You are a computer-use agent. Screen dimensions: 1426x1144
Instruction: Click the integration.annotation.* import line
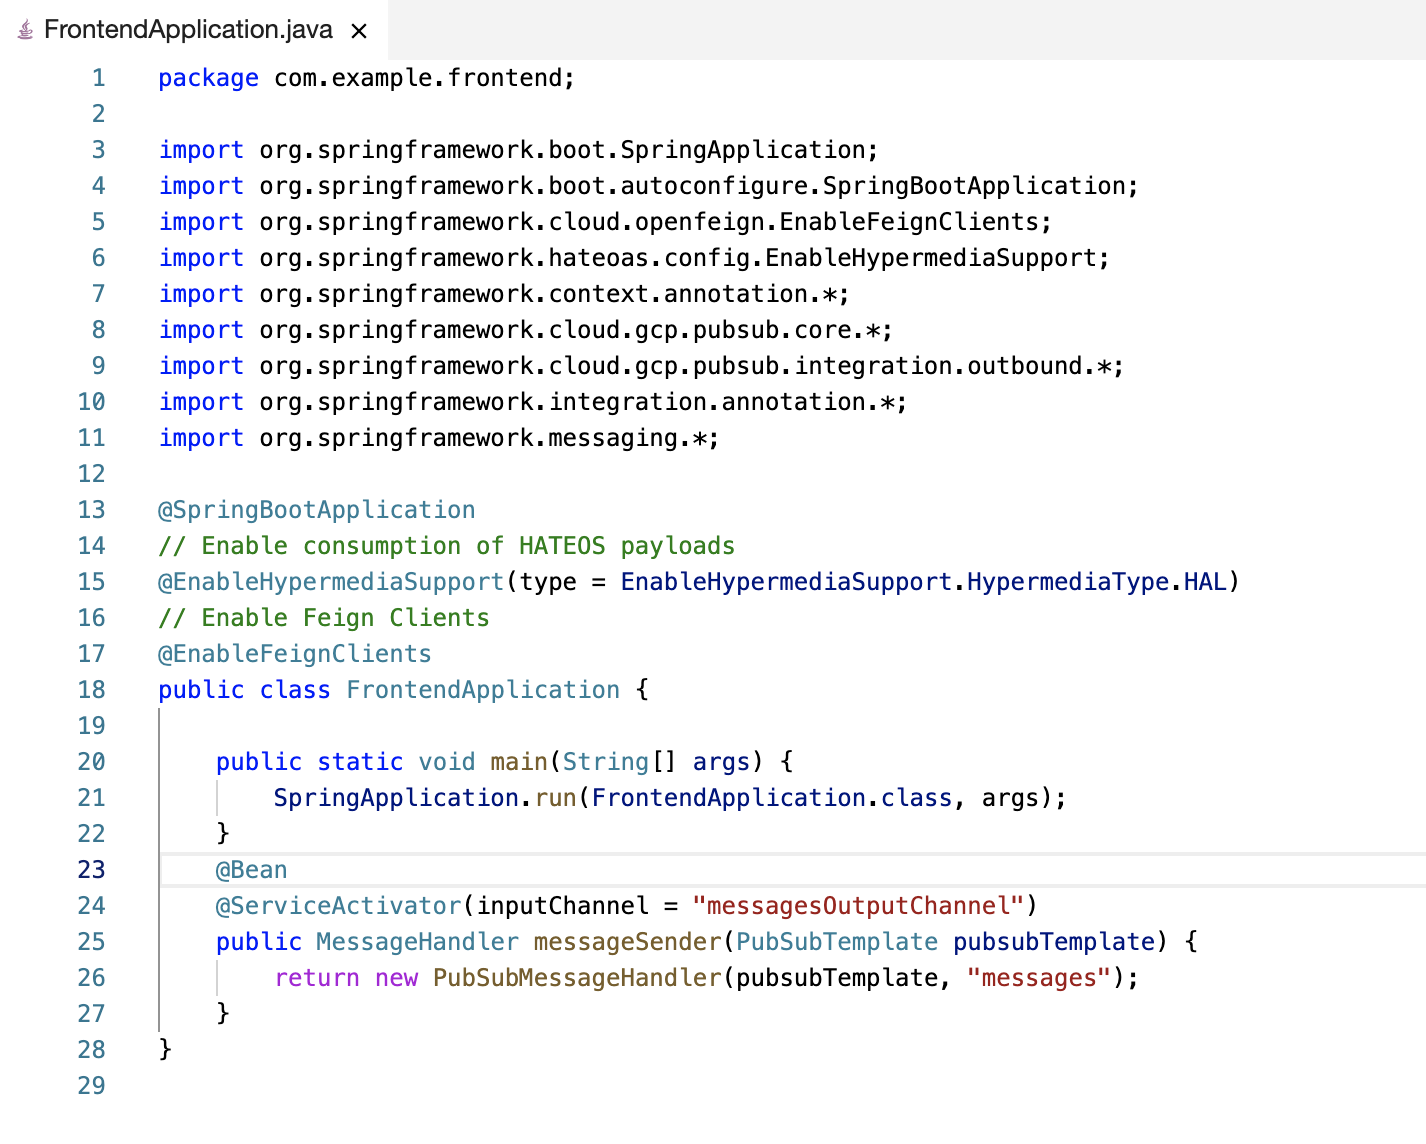[533, 402]
